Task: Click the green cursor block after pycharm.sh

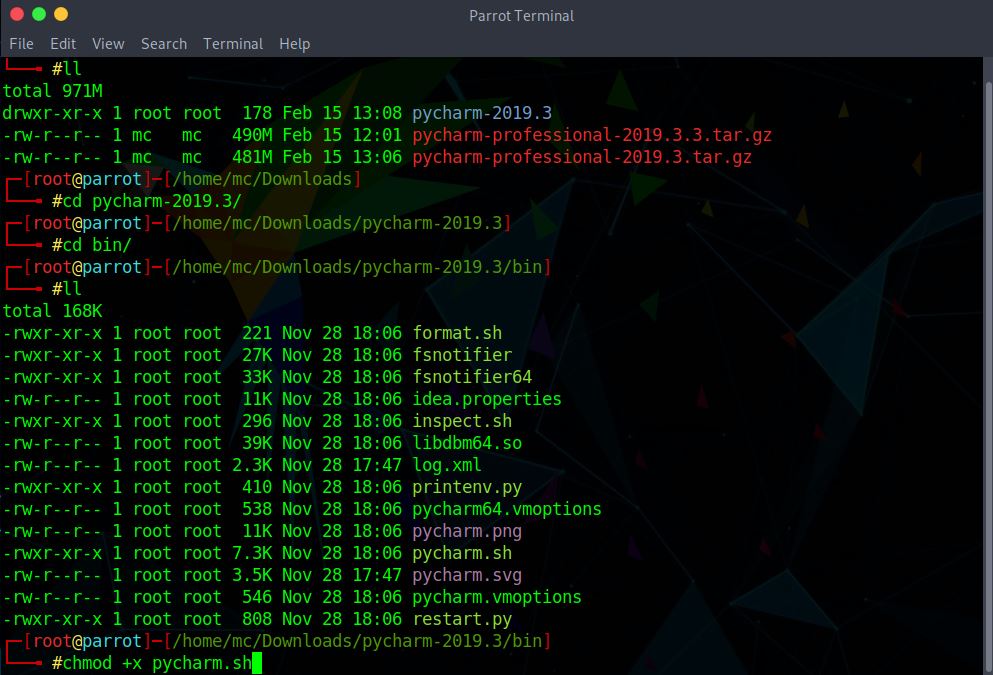Action: (256, 663)
